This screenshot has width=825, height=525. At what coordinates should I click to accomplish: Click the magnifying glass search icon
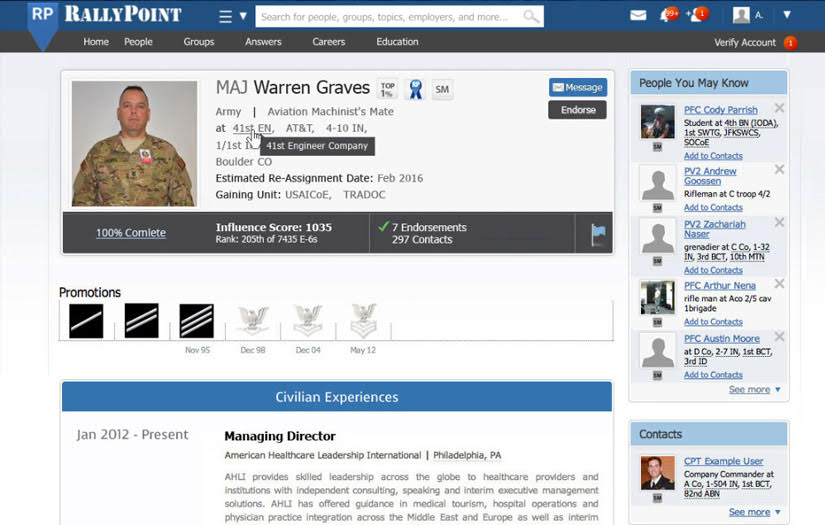531,17
